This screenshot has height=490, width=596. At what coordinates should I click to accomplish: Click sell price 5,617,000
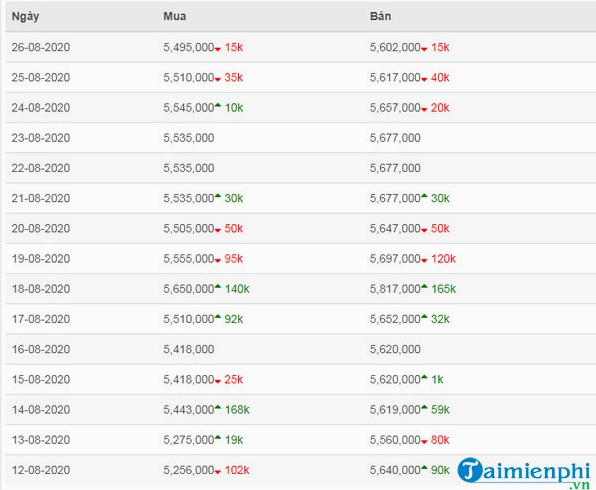click(x=395, y=78)
